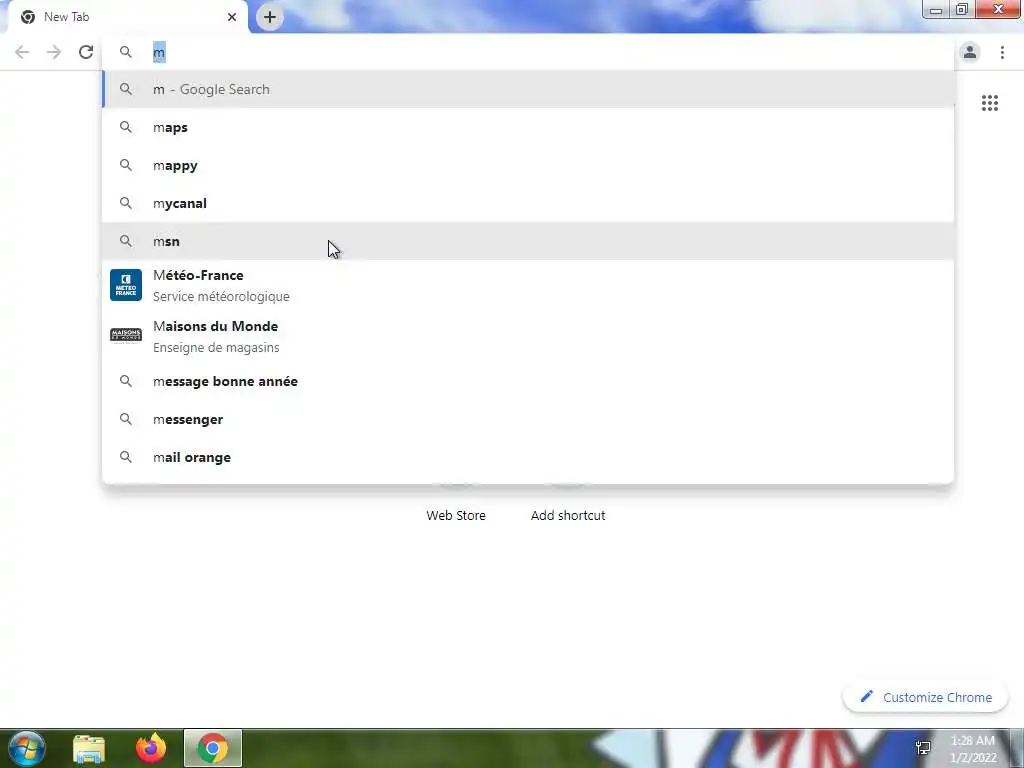Click the browser forward arrow

[x=54, y=52]
